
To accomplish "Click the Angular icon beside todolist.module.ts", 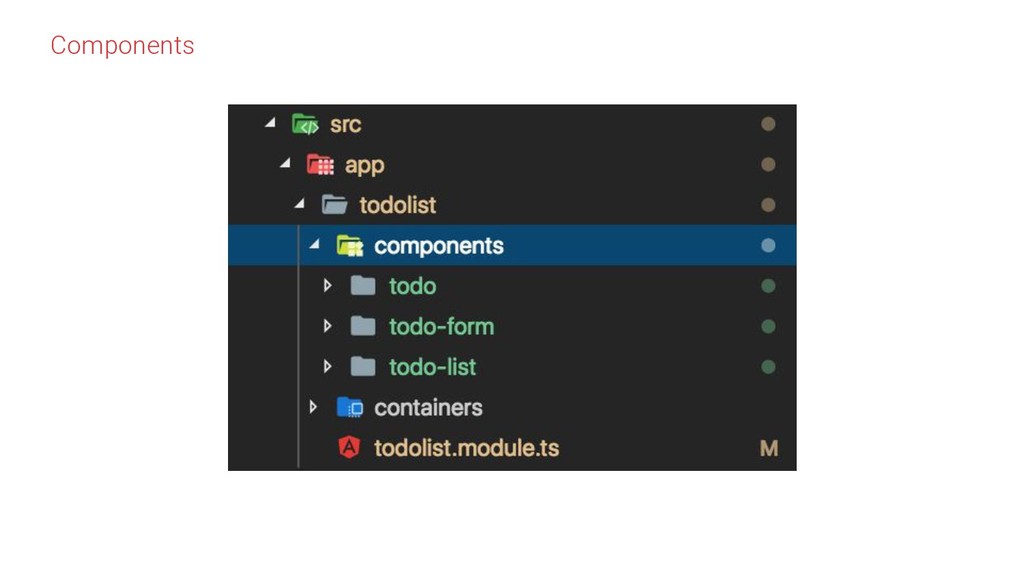I will (x=349, y=448).
